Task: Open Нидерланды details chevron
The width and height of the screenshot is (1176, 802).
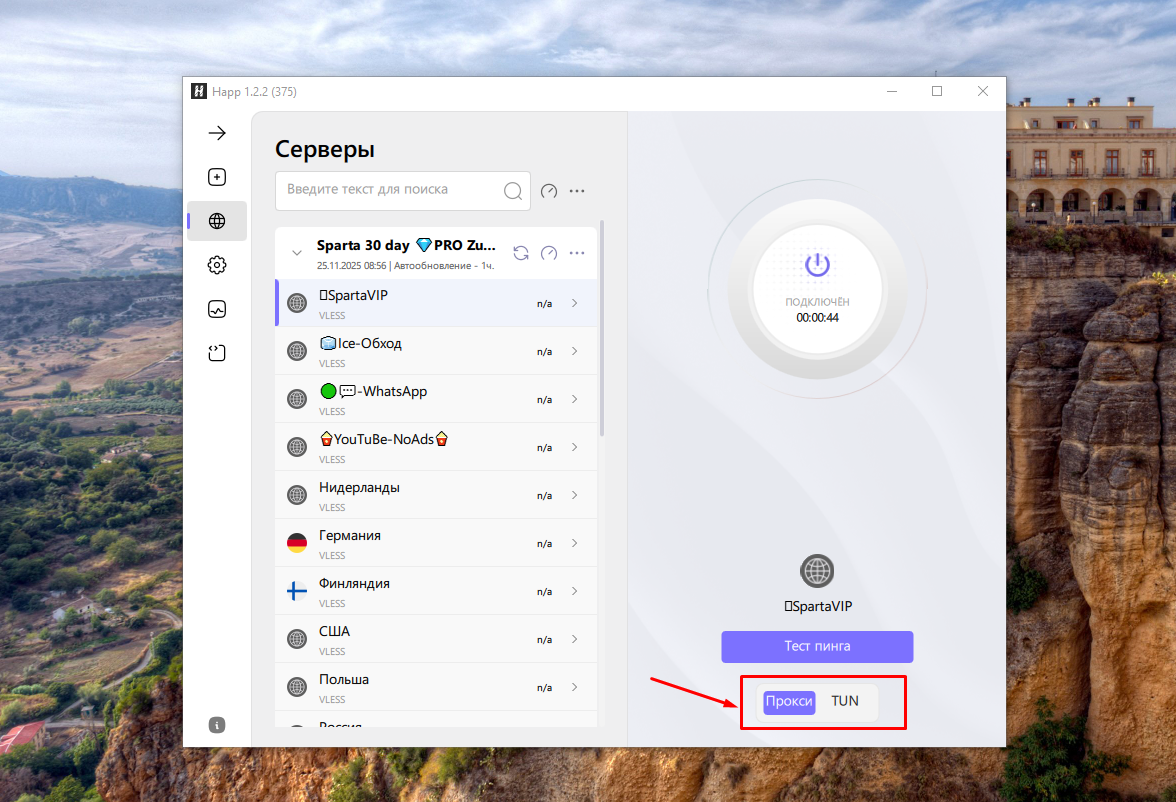Action: [574, 495]
